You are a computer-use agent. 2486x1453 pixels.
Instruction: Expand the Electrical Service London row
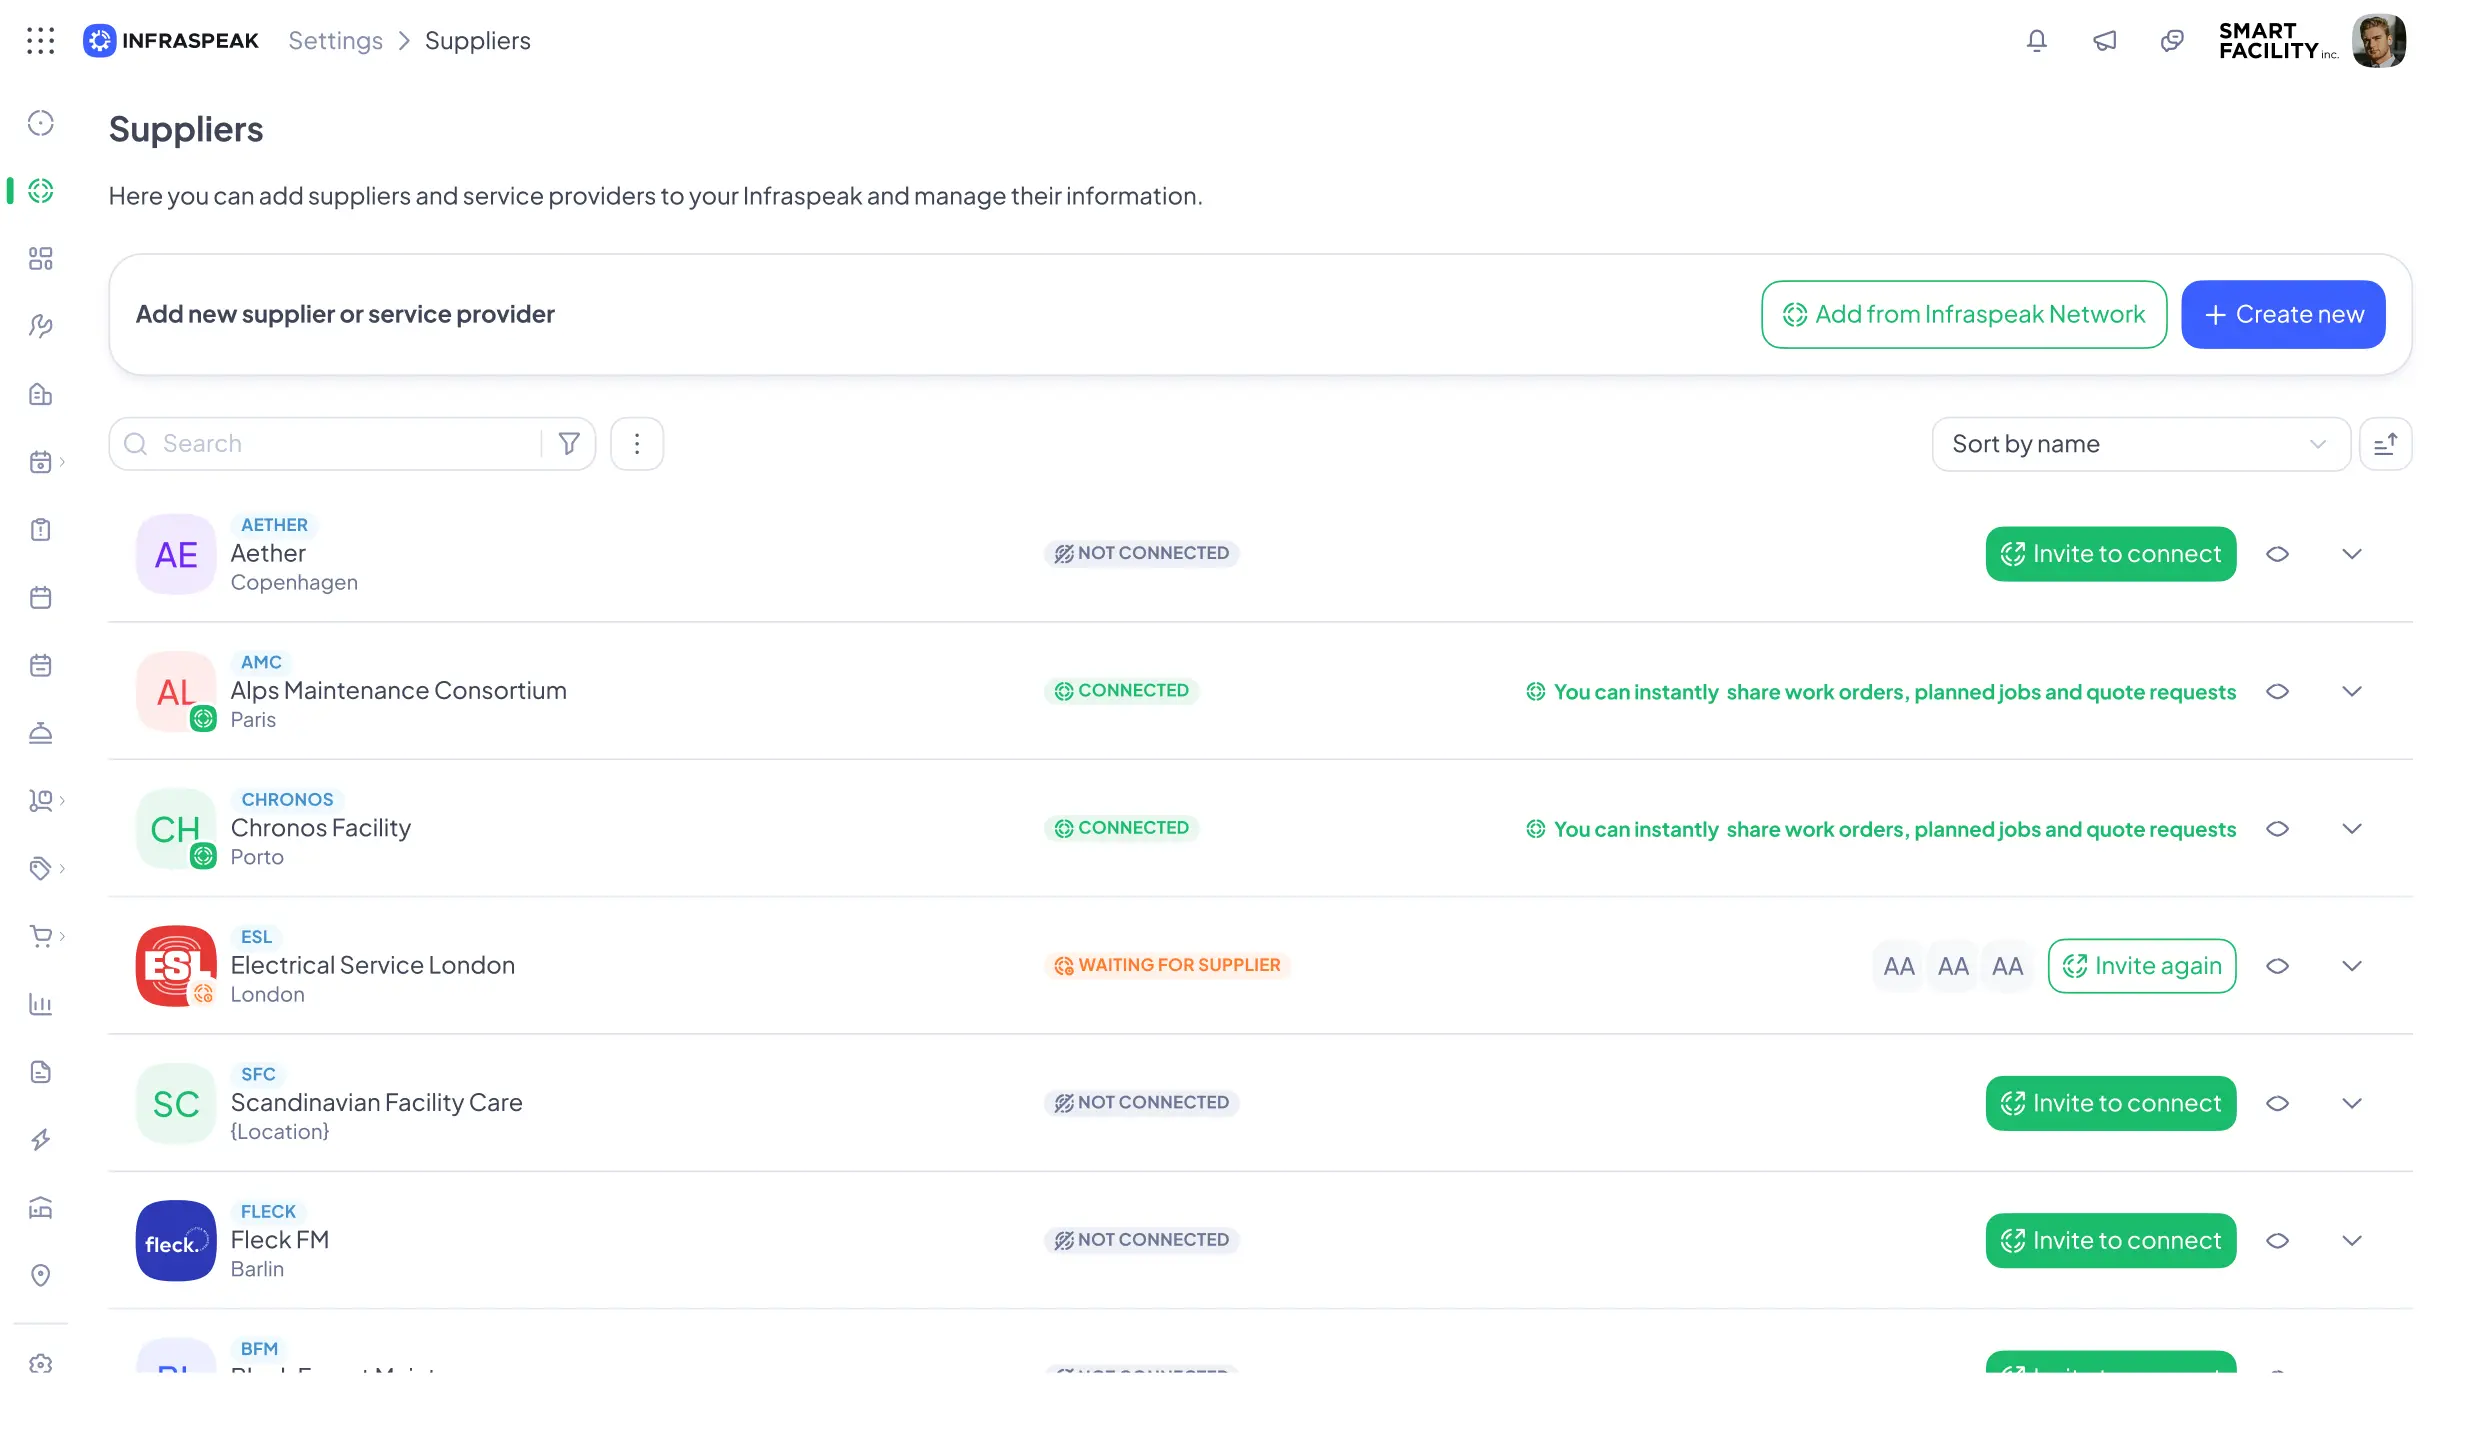[2352, 966]
